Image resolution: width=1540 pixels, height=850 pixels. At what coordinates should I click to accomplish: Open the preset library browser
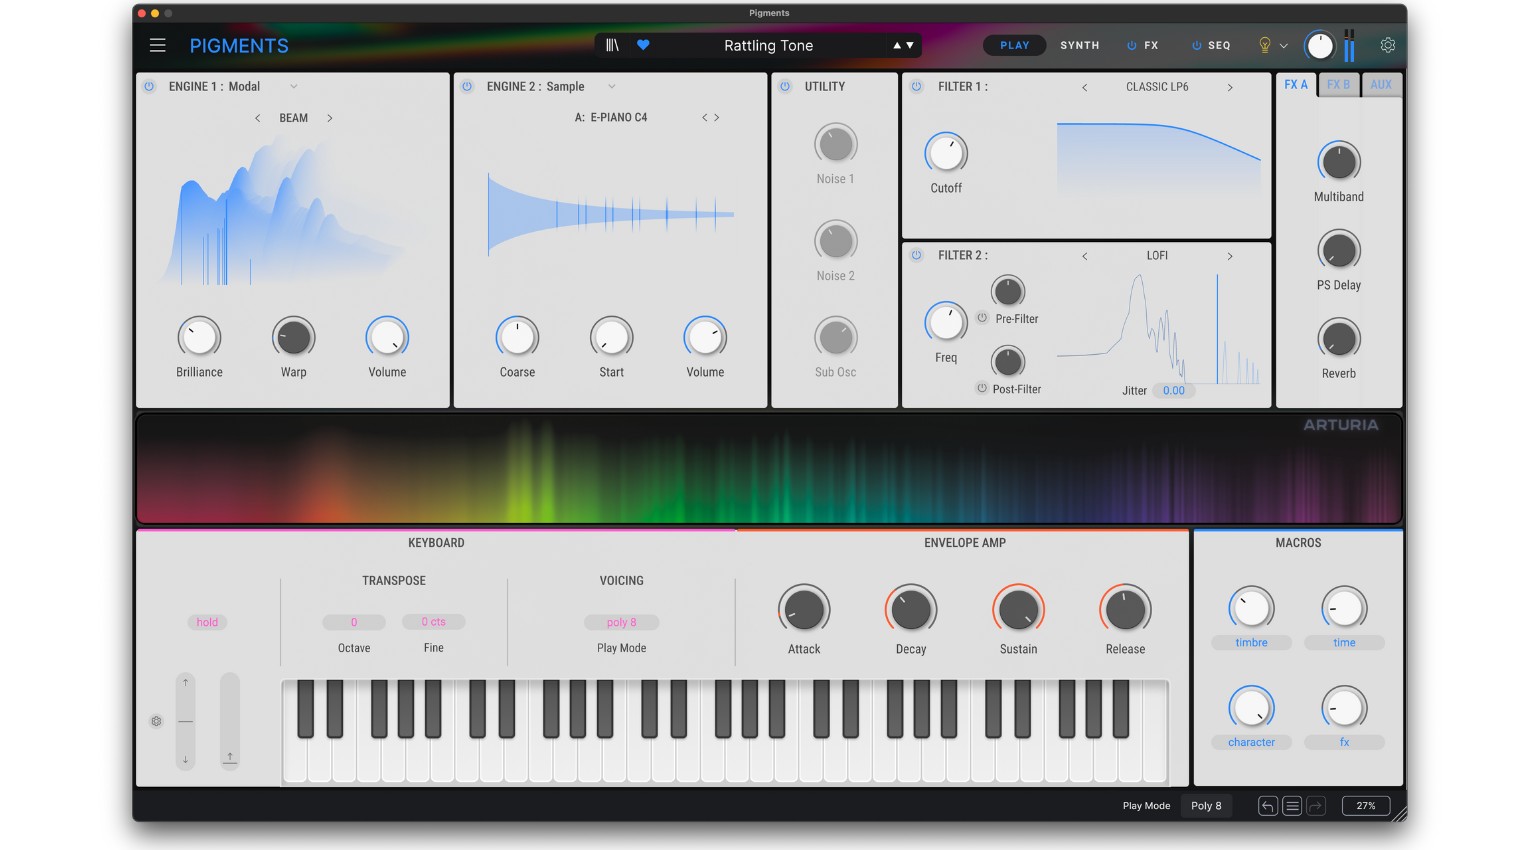pos(612,45)
